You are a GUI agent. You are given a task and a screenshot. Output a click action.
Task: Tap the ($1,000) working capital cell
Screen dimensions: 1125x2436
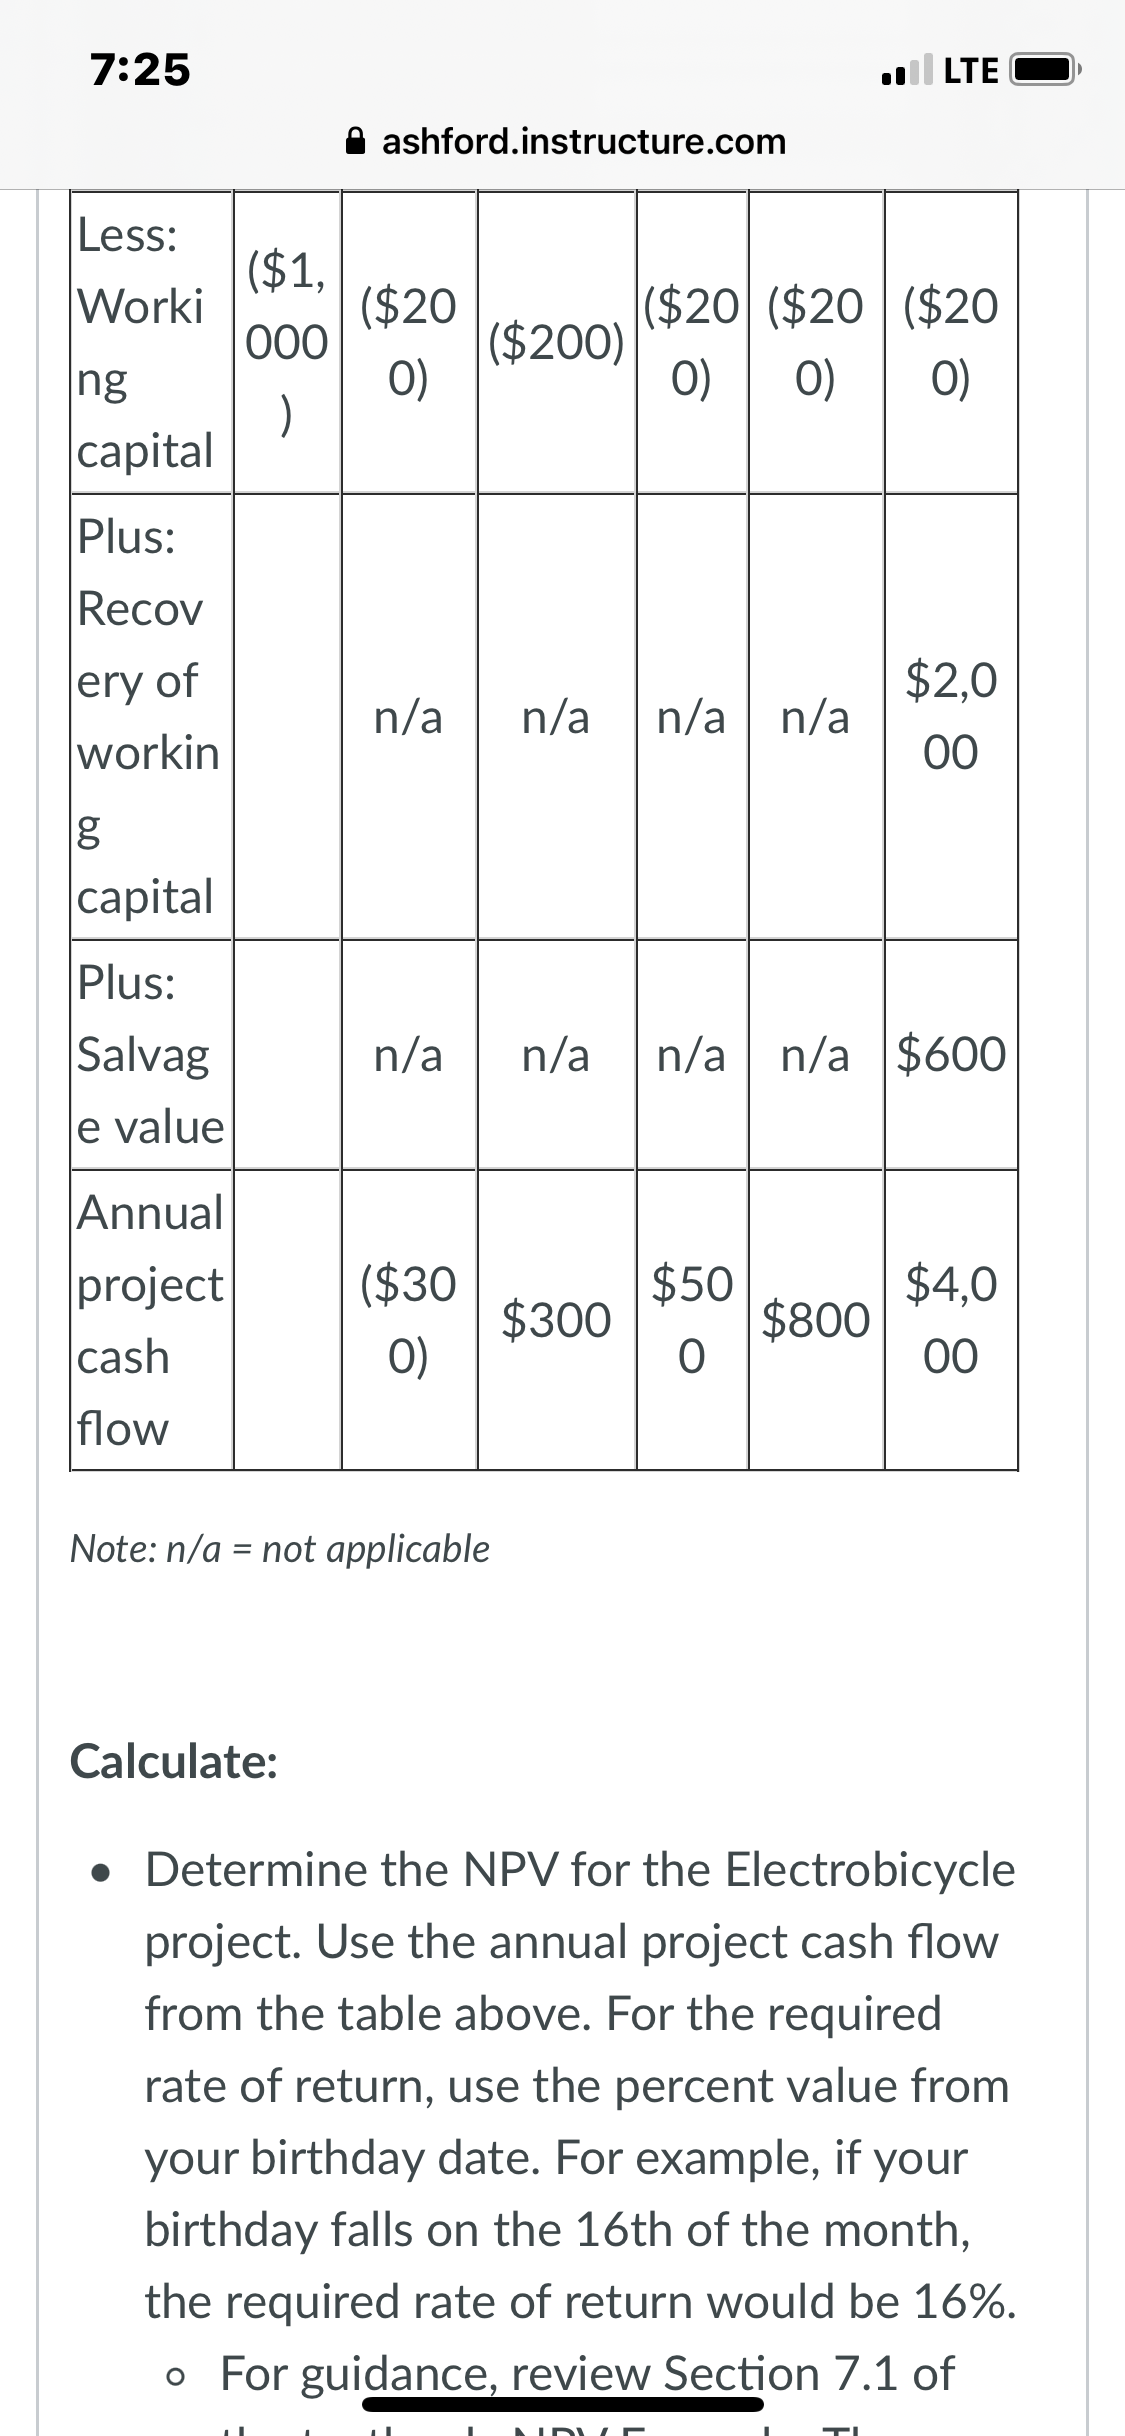pyautogui.click(x=287, y=342)
